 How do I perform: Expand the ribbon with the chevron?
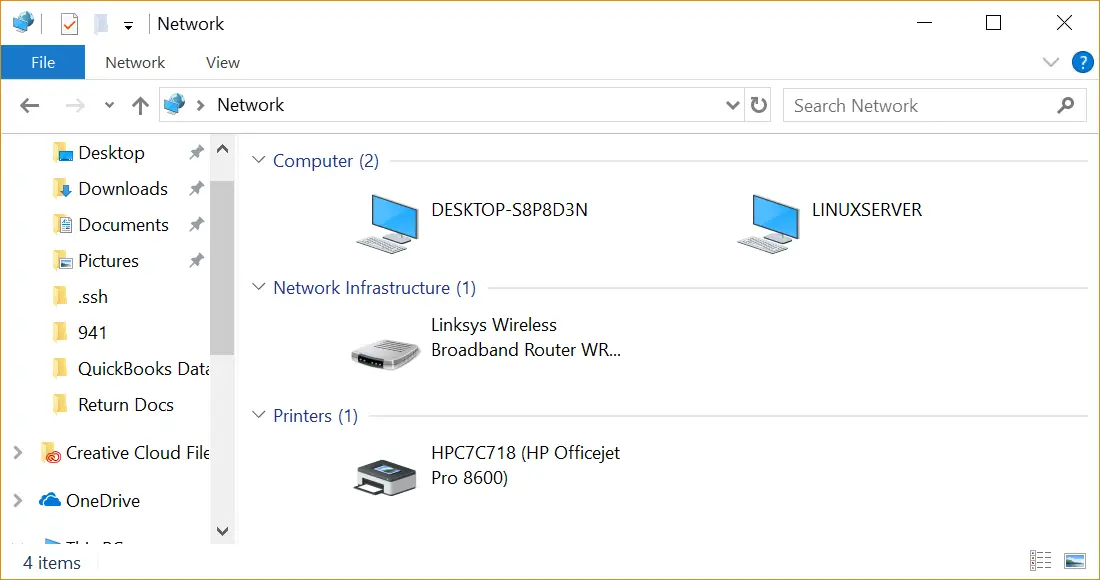coord(1050,62)
